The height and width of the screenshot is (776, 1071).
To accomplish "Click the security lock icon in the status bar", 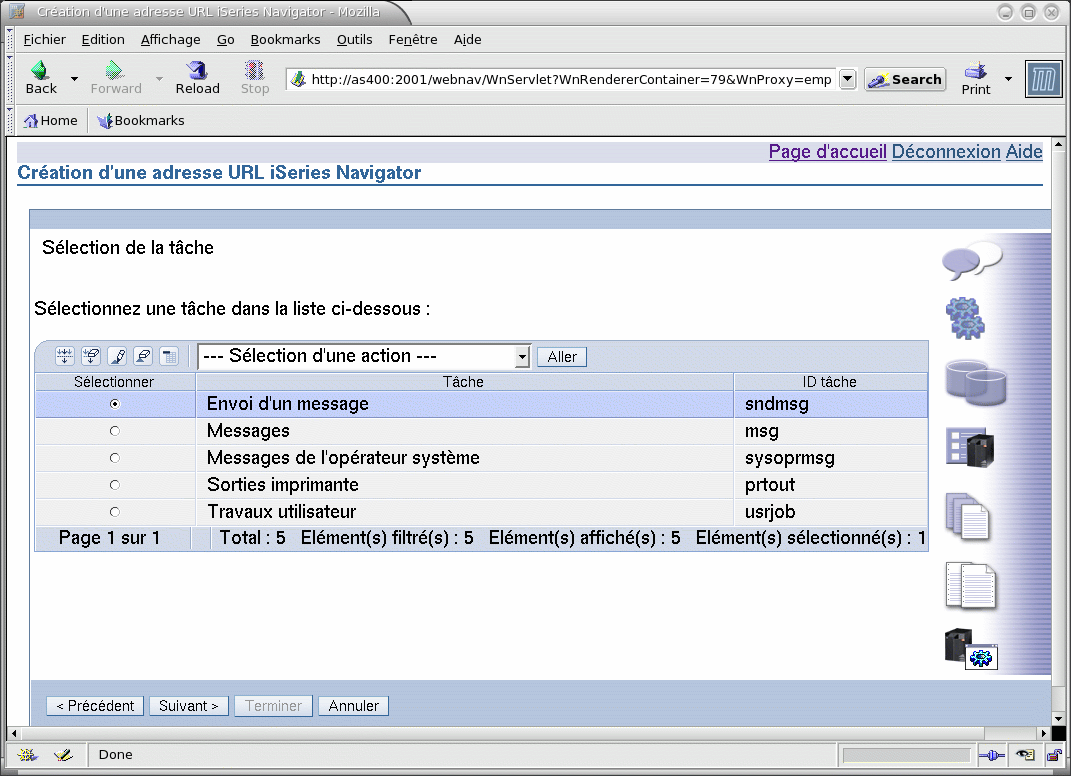I will 1055,755.
